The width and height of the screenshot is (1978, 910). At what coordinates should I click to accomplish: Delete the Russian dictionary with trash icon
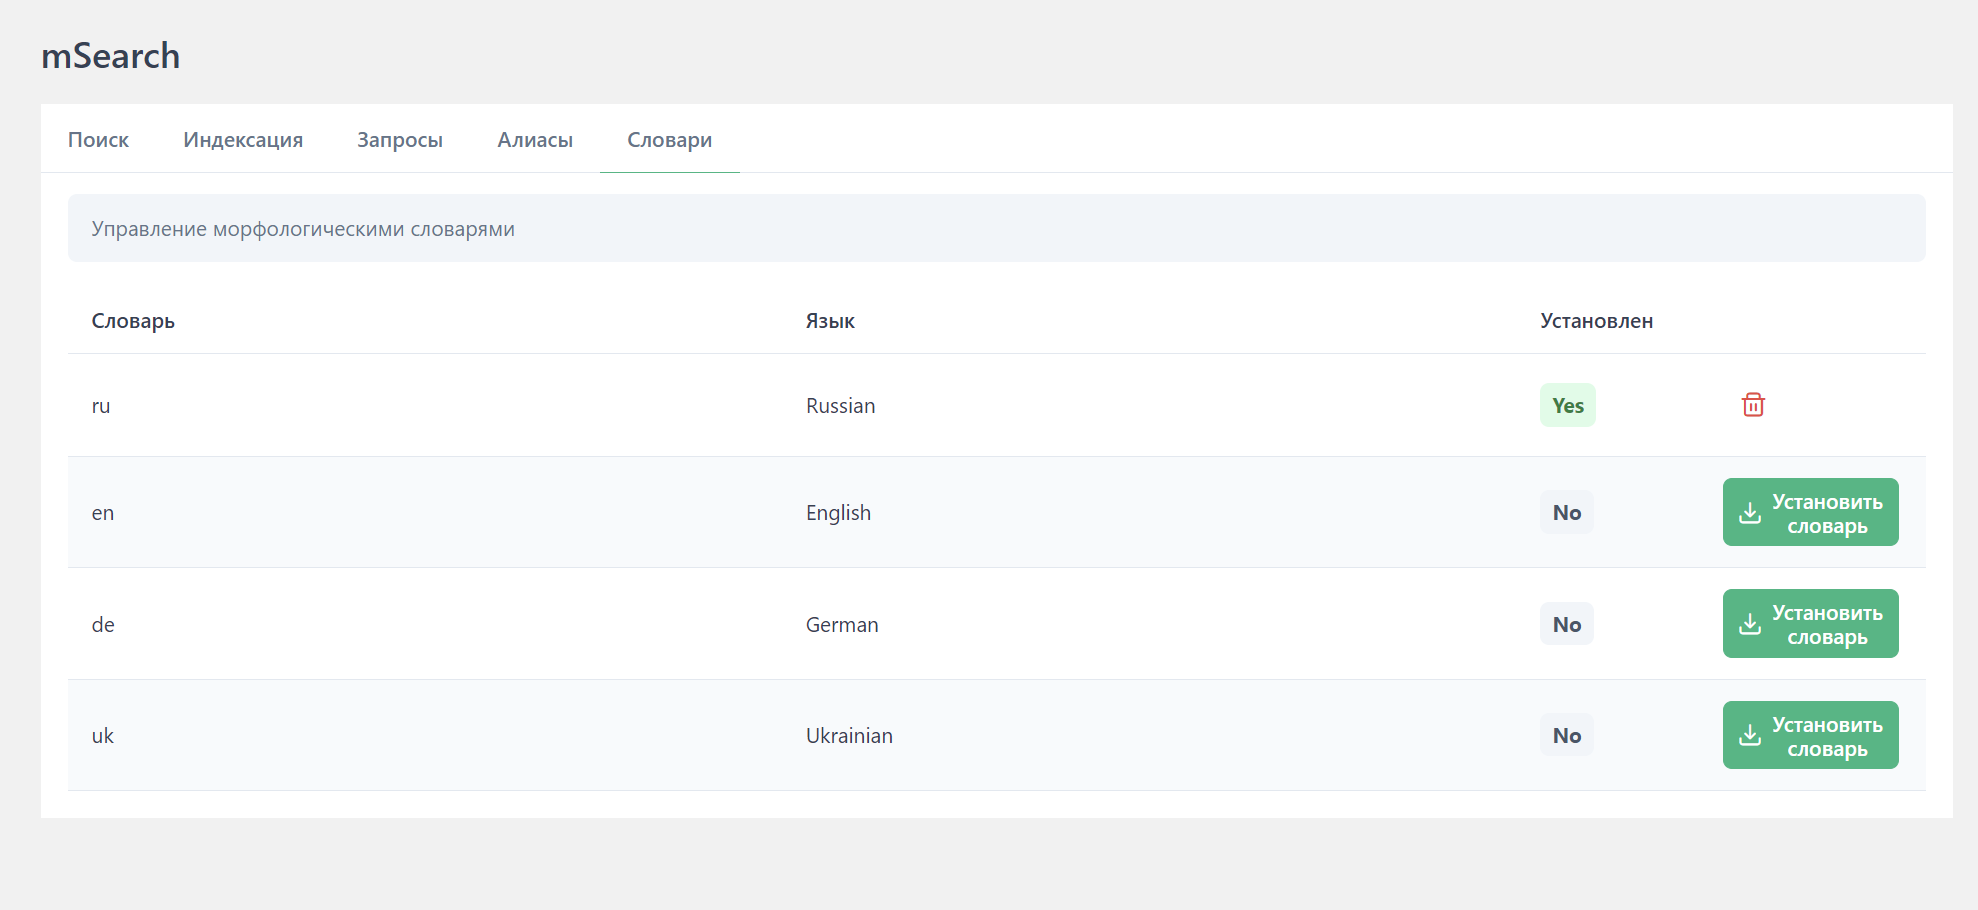(1752, 405)
